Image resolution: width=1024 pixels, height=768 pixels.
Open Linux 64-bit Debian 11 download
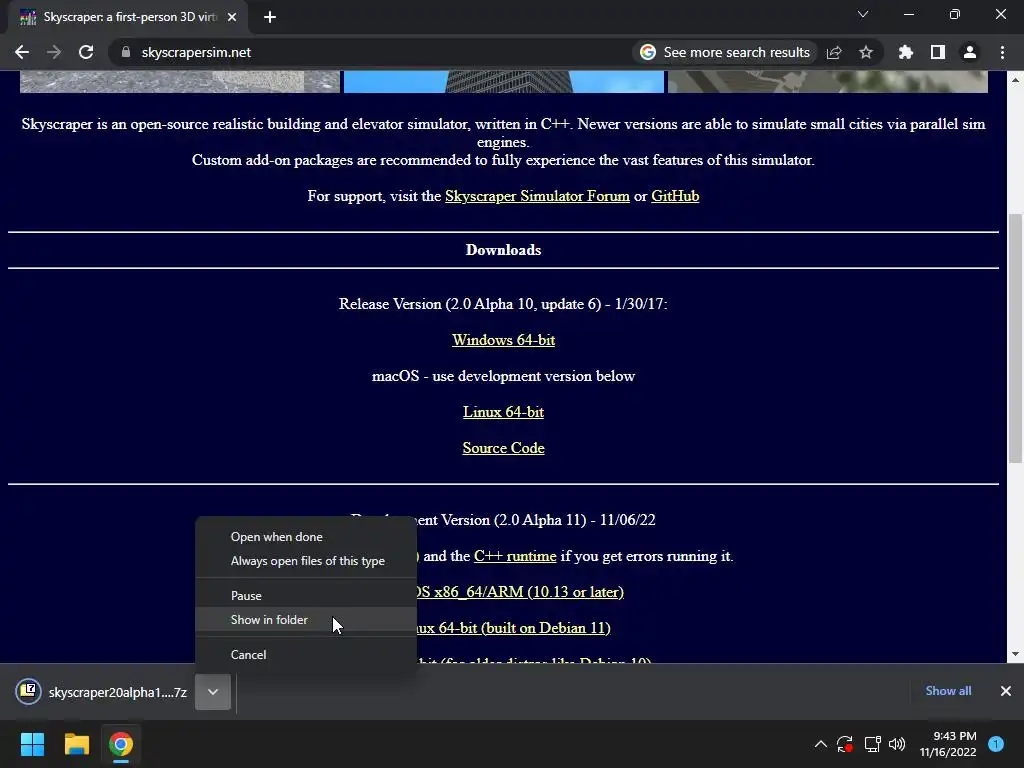click(514, 628)
